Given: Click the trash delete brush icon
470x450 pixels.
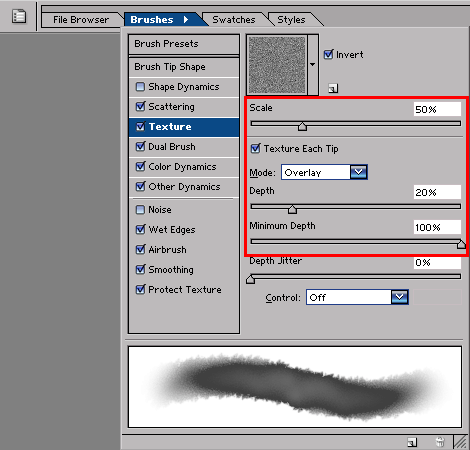Looking at the screenshot, I should coord(440,442).
